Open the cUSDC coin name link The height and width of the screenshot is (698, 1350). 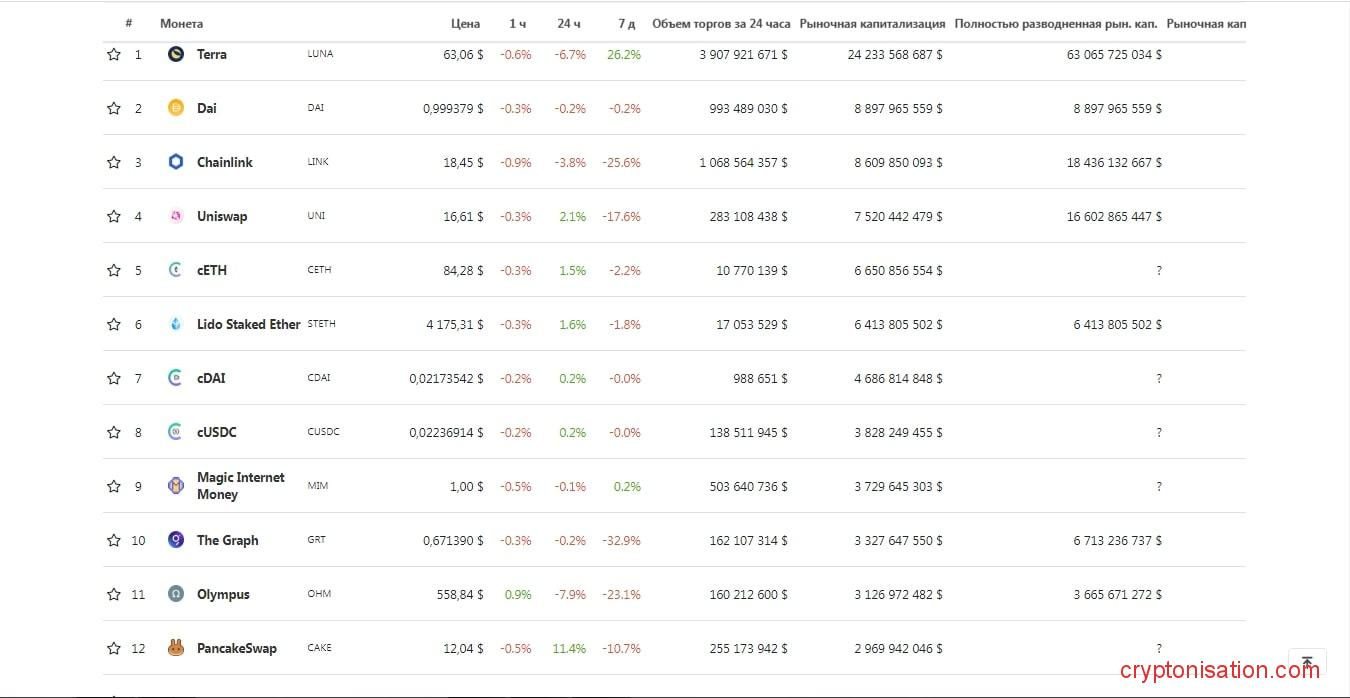point(217,433)
